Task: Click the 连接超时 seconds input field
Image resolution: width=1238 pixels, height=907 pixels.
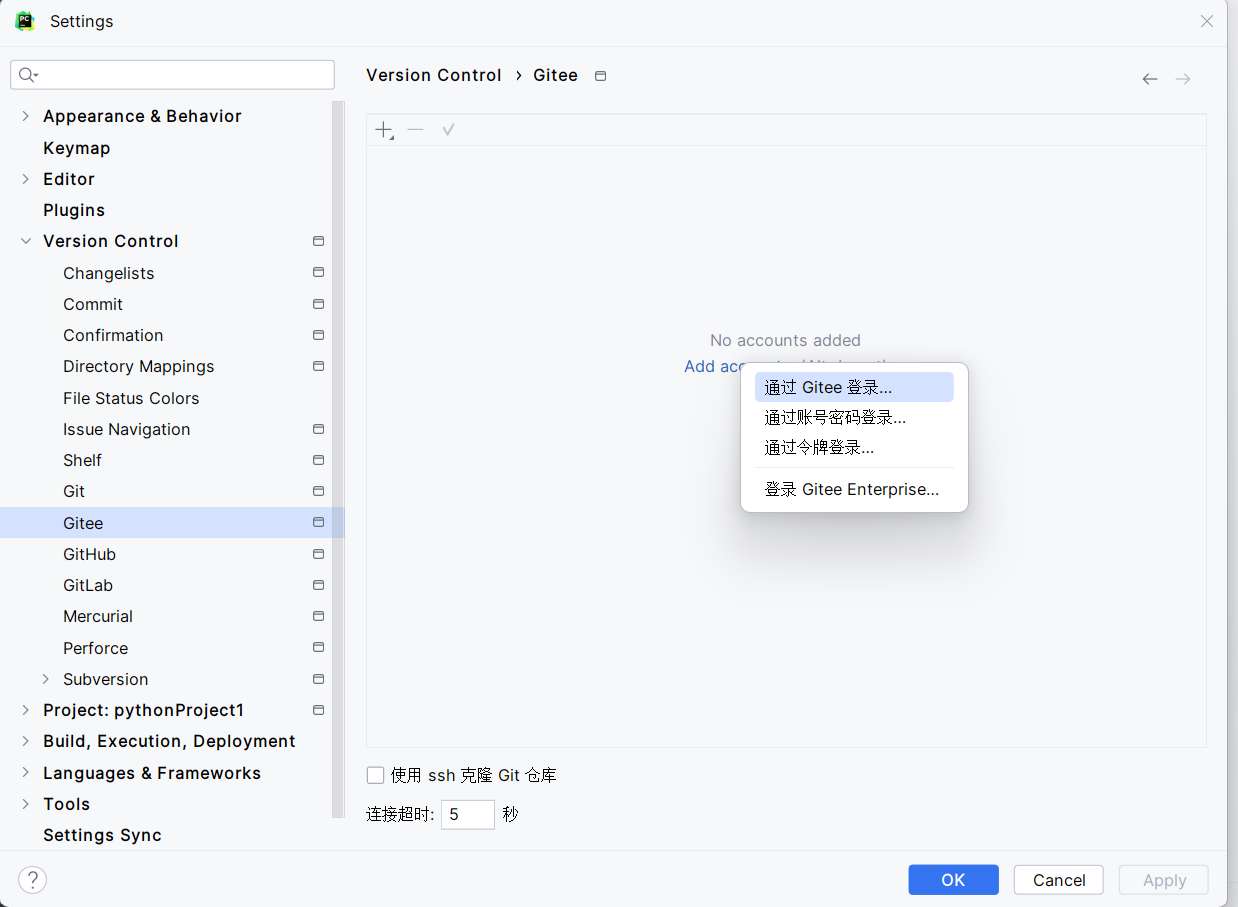Action: [x=468, y=814]
